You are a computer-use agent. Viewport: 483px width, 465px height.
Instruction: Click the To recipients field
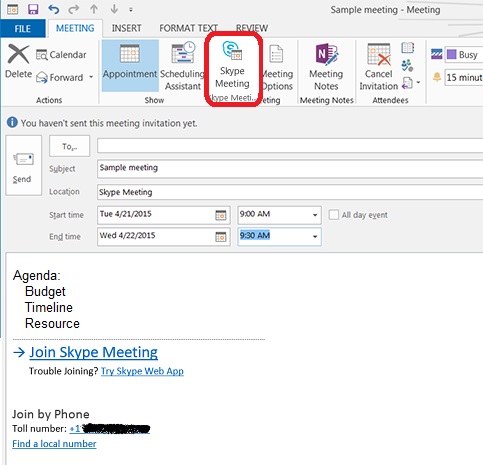pos(290,146)
